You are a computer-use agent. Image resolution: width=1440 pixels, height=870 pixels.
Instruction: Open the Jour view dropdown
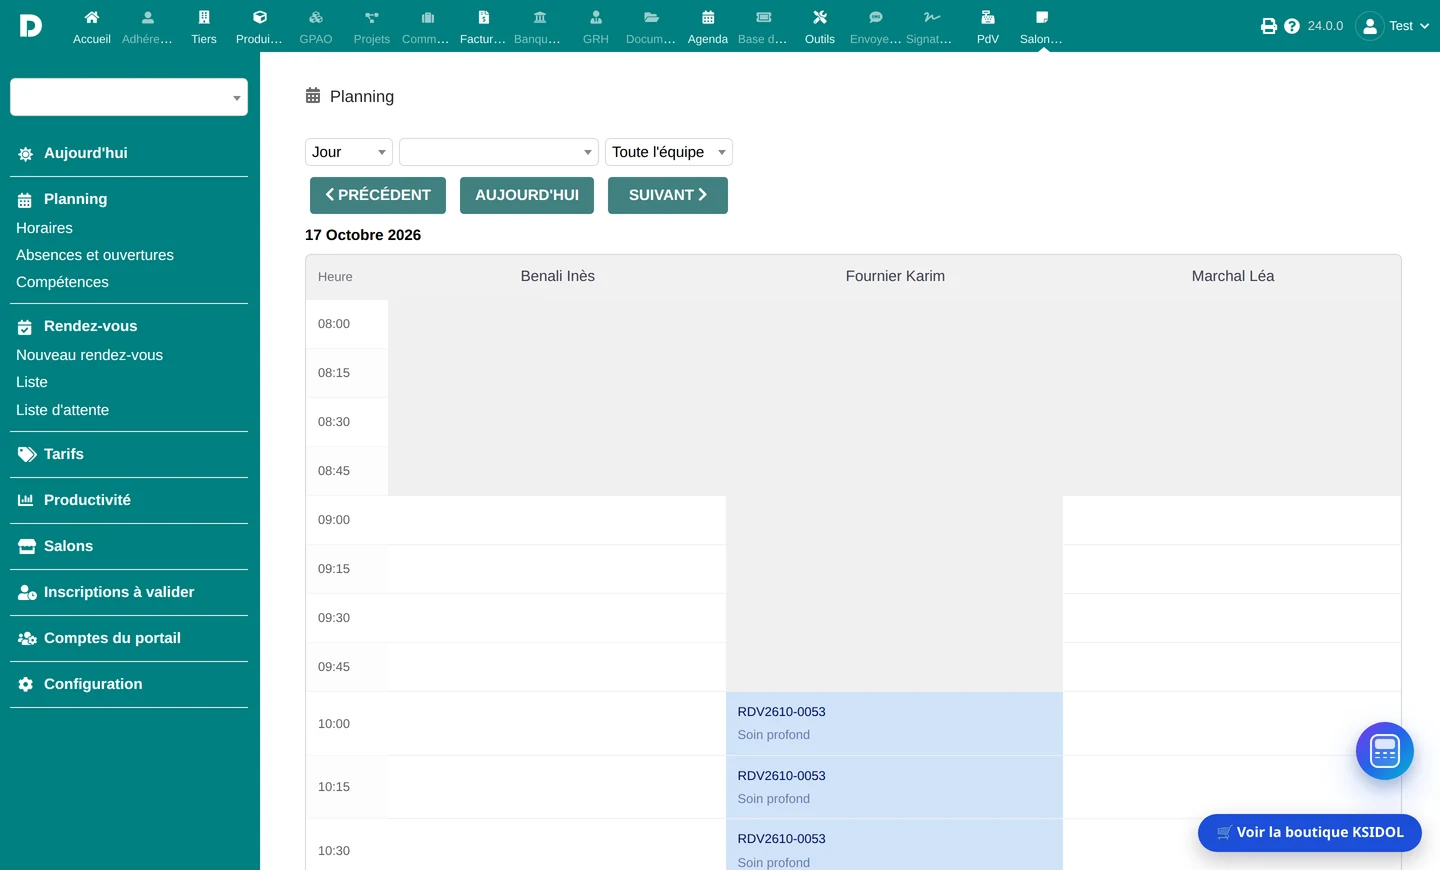[349, 152]
